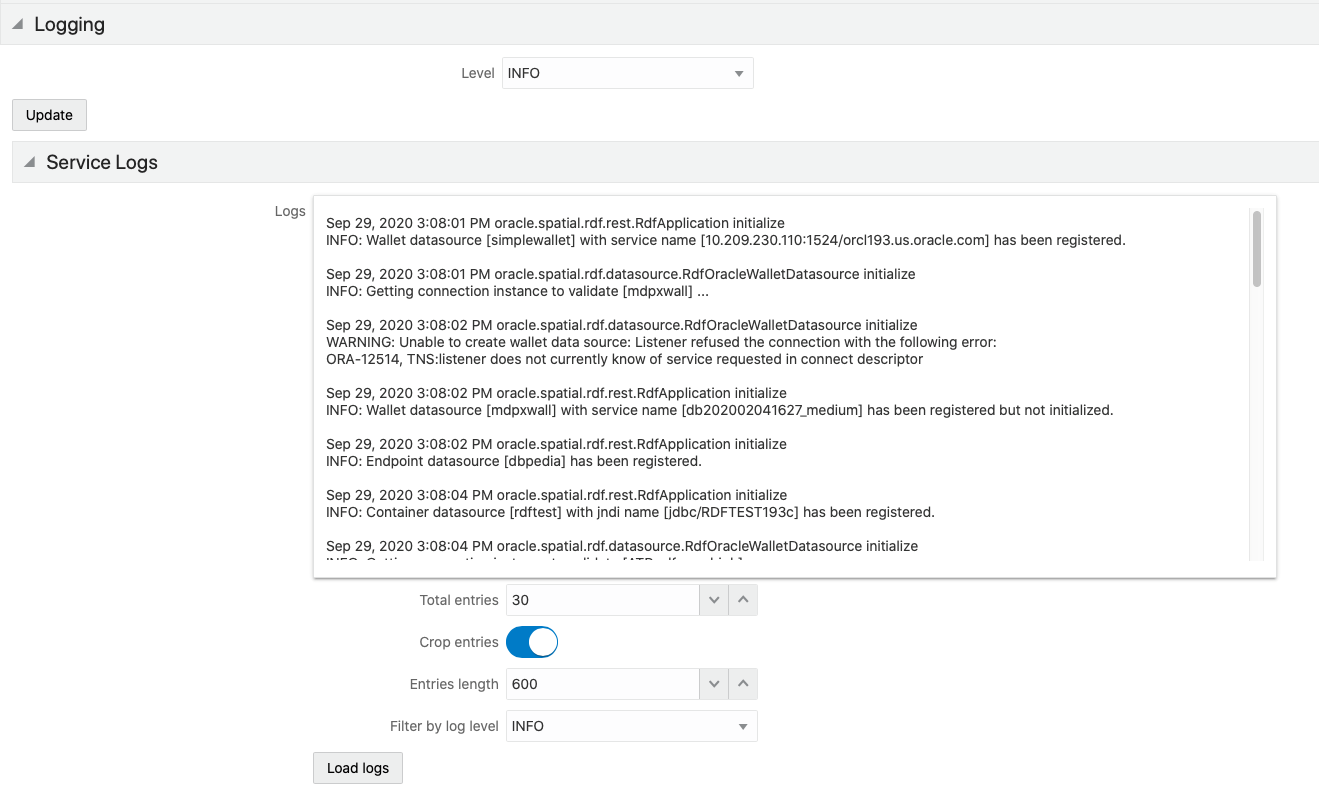Click the 'Wallet datasource [simplewallet]' log line
Screen dimensions: 1319x793
(726, 240)
